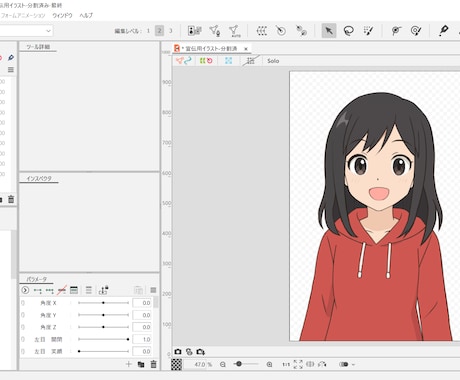Toggle the crossed-out red keyform delete icon
Image resolution: width=460 pixels, height=380 pixels.
pos(62,290)
